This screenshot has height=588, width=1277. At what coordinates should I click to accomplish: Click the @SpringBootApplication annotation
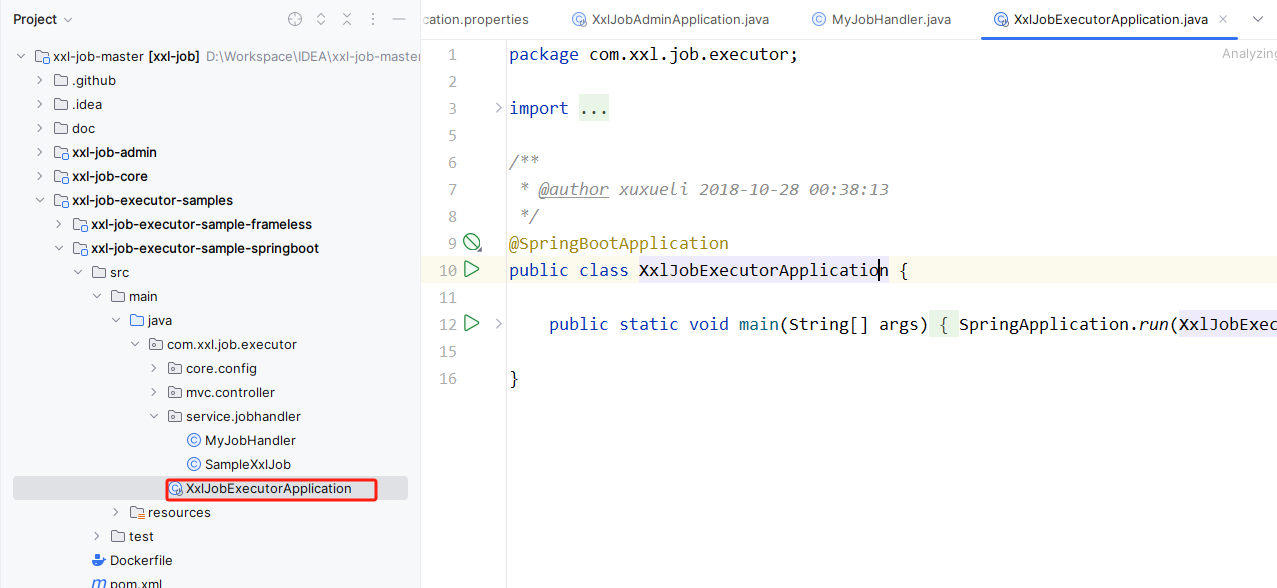click(619, 243)
